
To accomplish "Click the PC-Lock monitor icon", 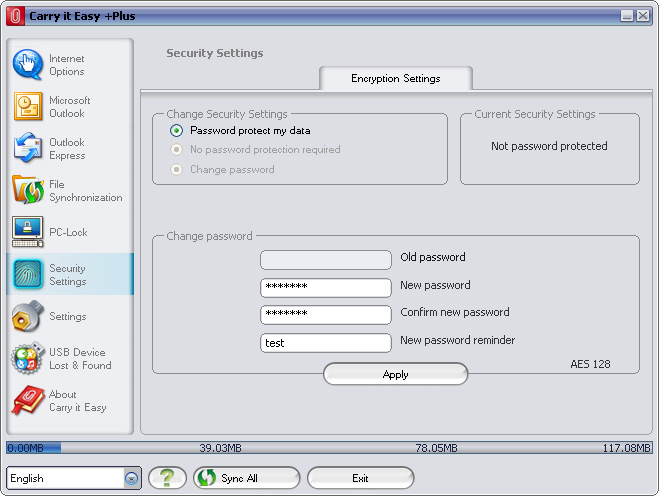I will [28, 232].
